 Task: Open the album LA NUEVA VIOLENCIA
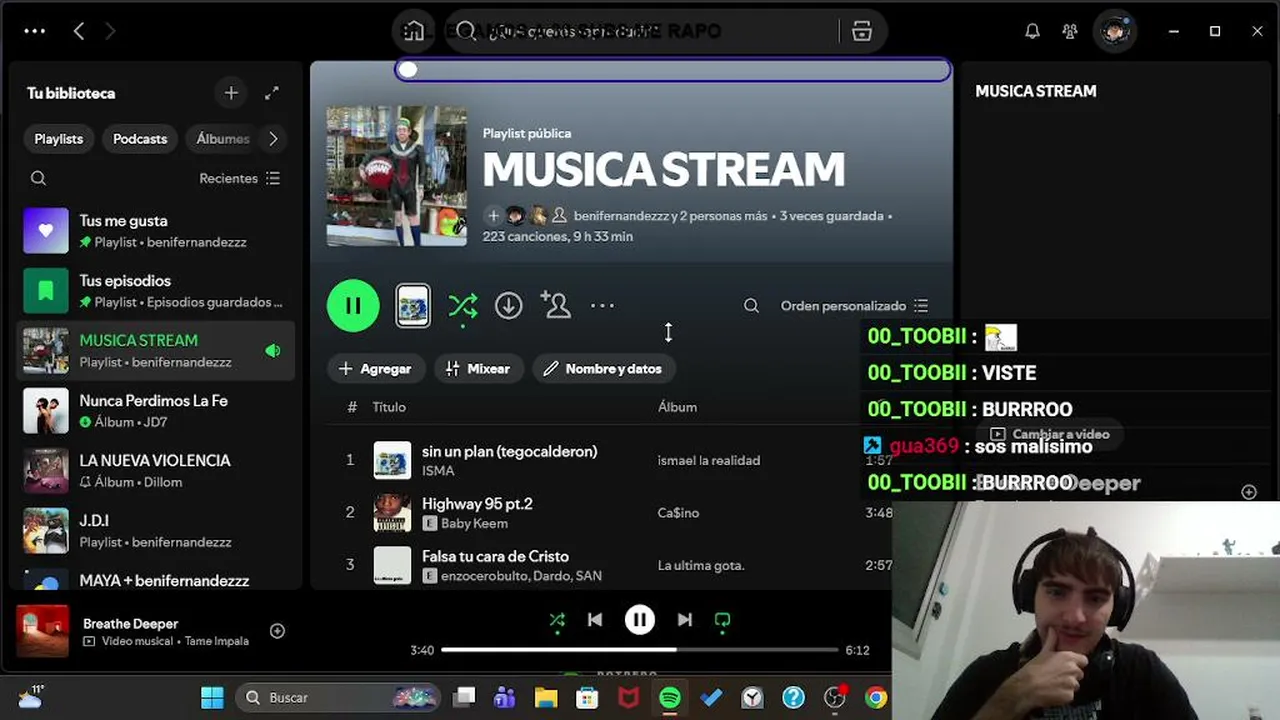click(x=156, y=471)
